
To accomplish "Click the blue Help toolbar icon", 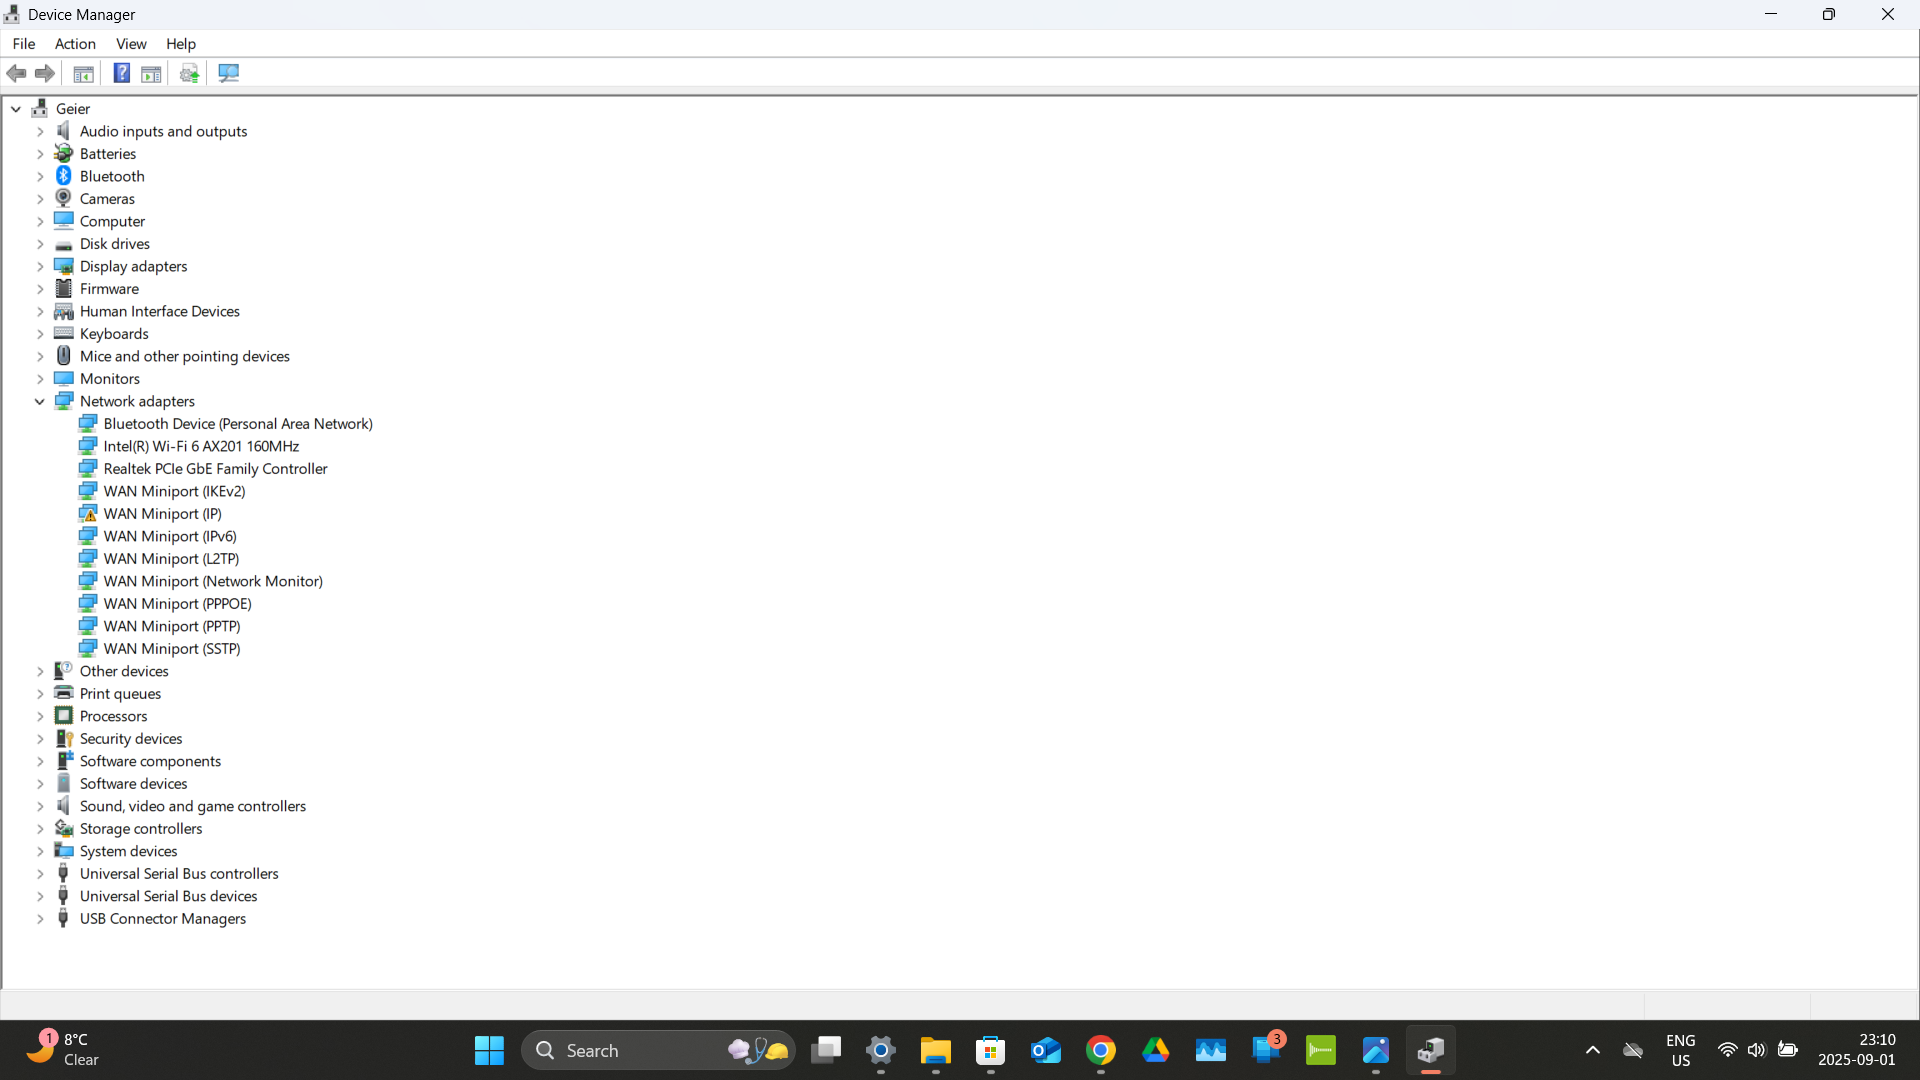I will [x=121, y=73].
